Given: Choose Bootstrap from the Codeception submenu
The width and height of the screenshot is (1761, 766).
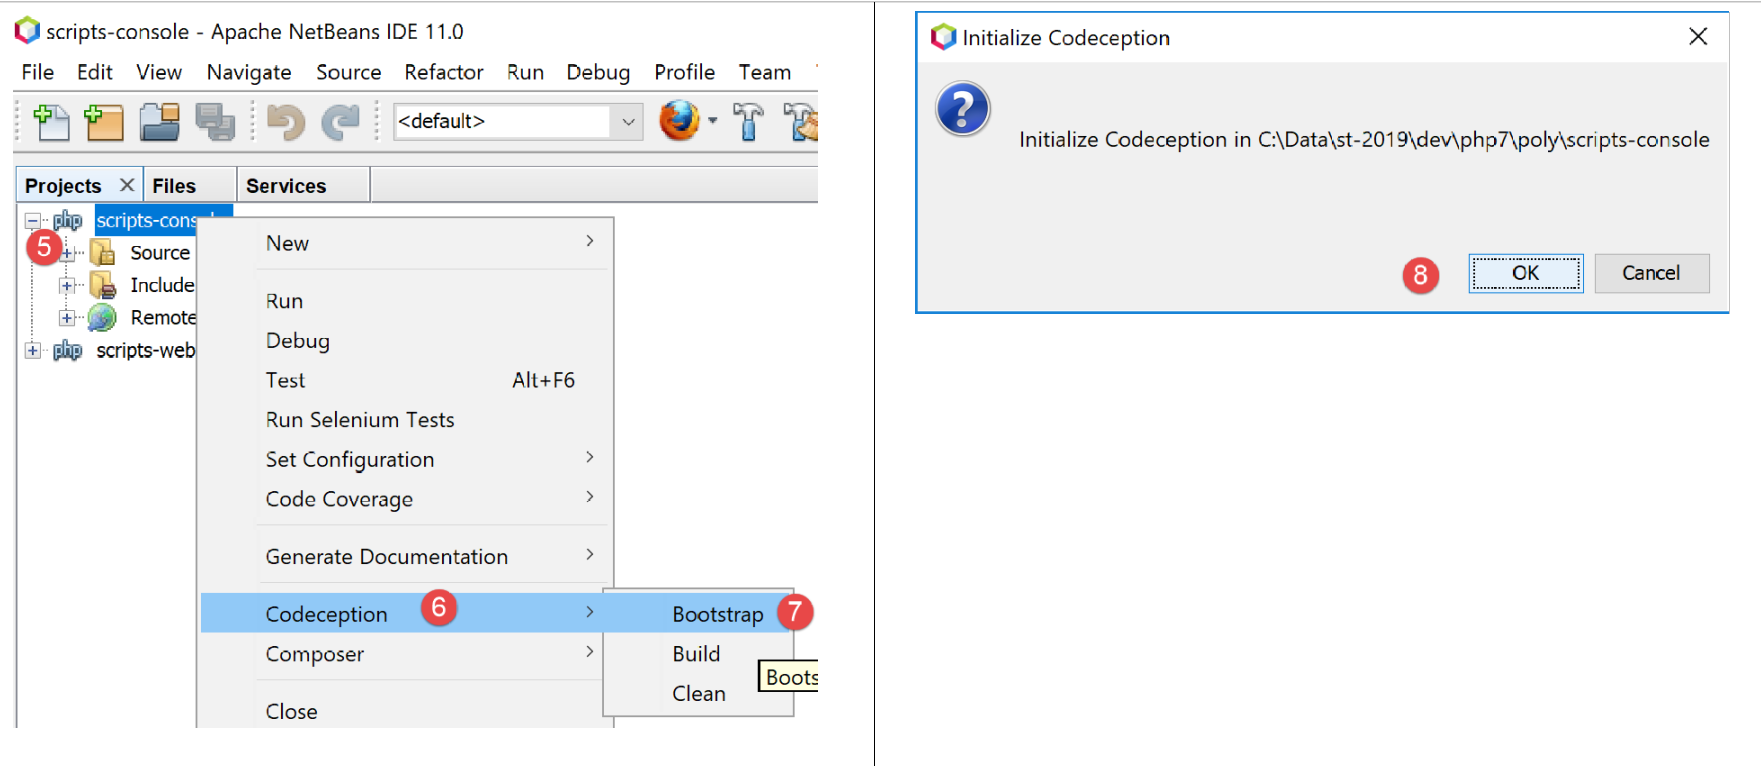Looking at the screenshot, I should click(x=717, y=614).
